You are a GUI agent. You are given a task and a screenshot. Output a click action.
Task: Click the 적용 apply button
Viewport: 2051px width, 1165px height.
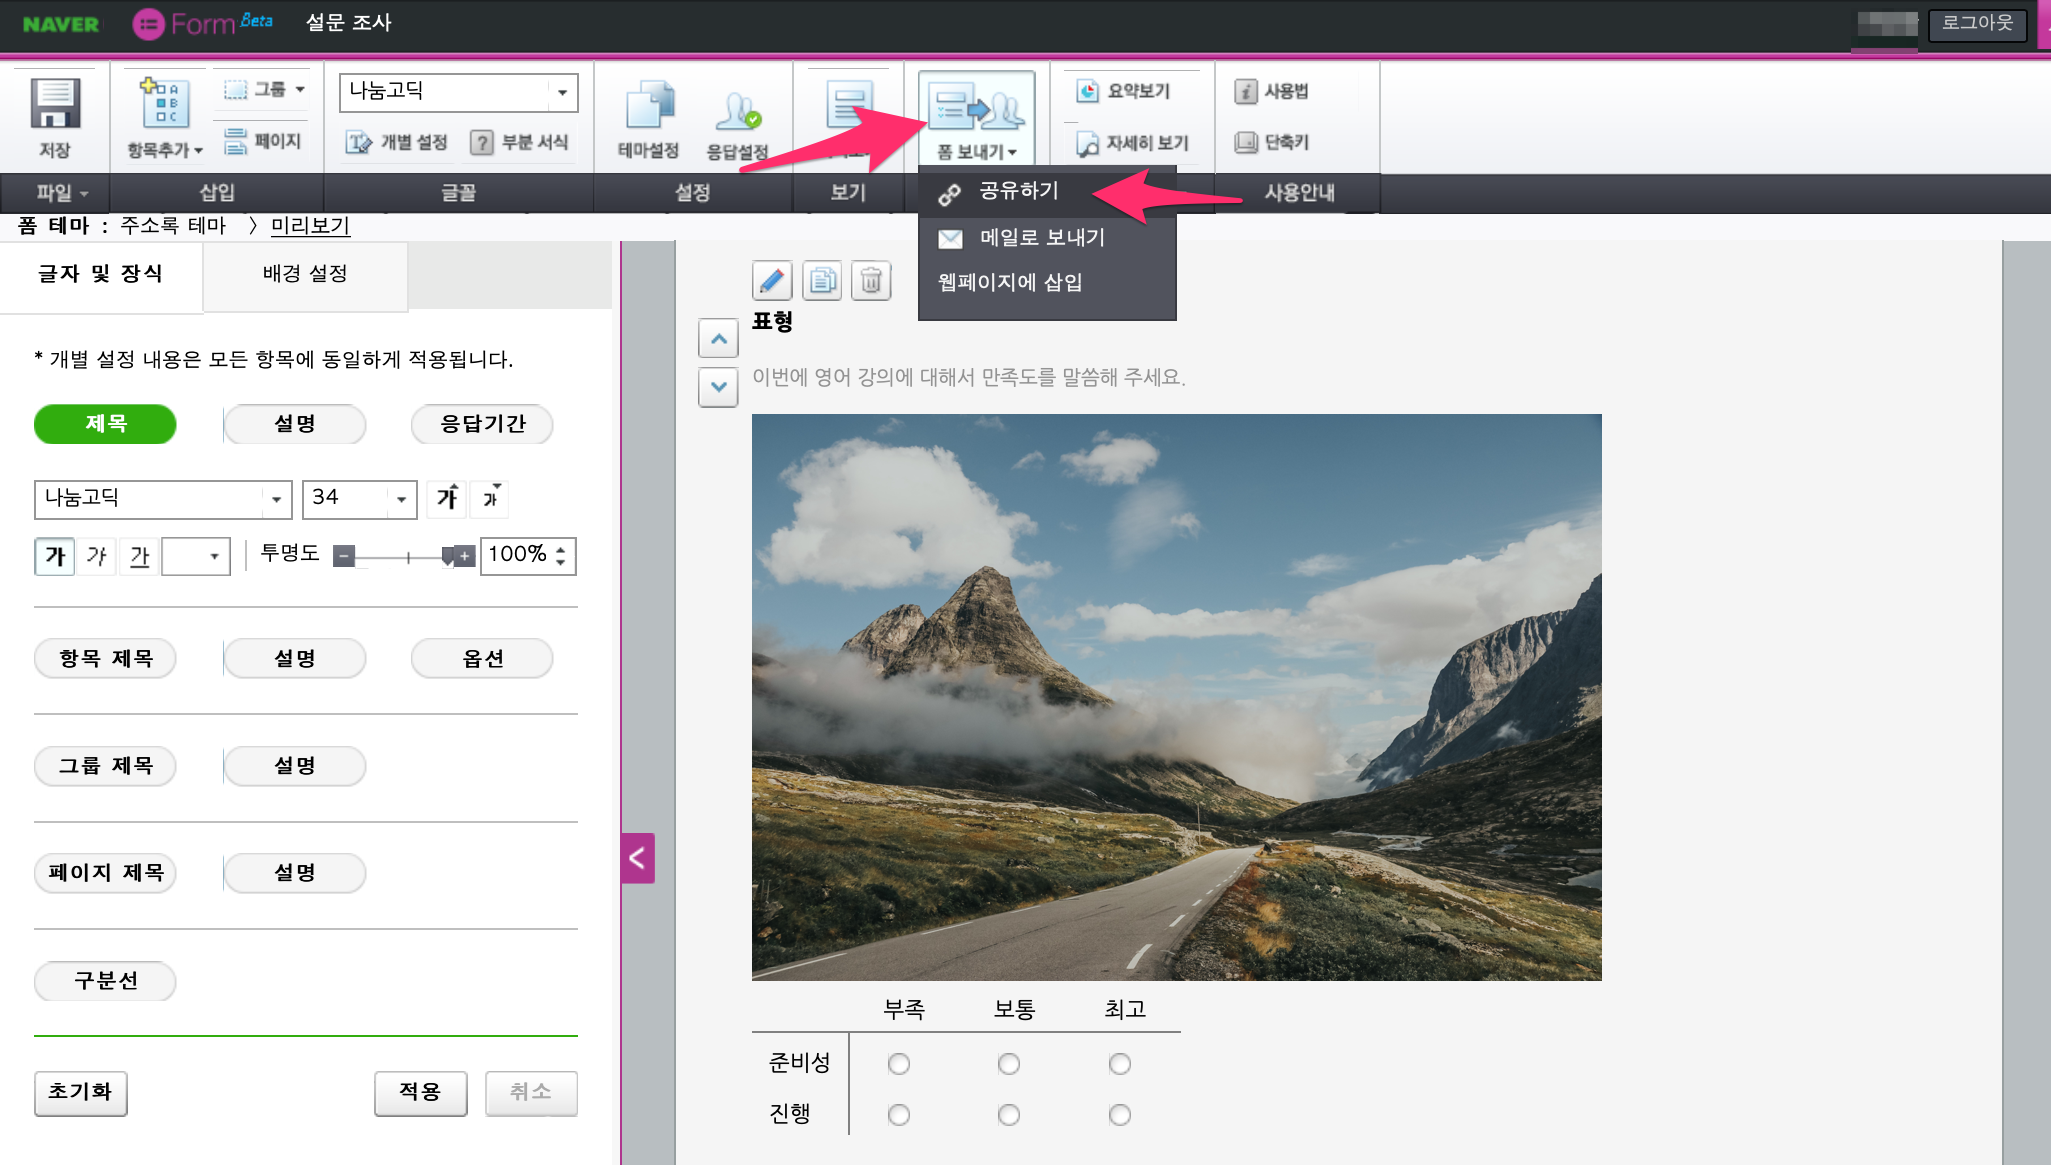coord(420,1092)
